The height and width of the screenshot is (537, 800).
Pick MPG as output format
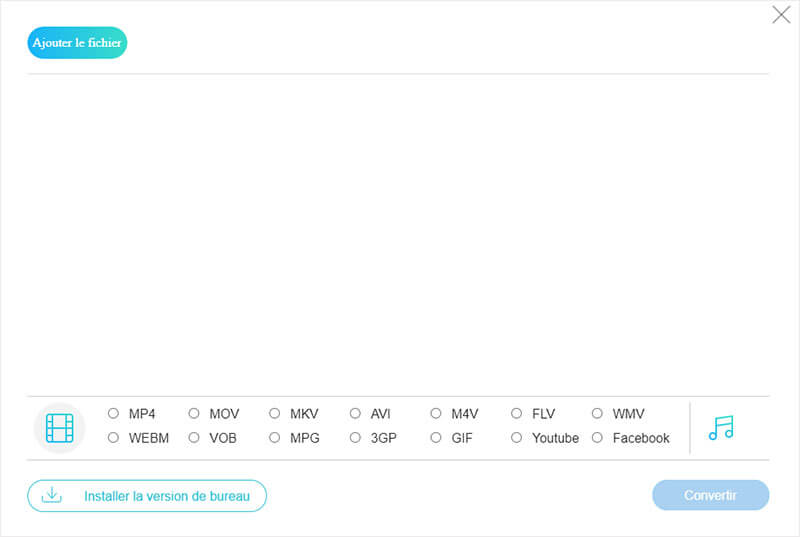(x=275, y=438)
